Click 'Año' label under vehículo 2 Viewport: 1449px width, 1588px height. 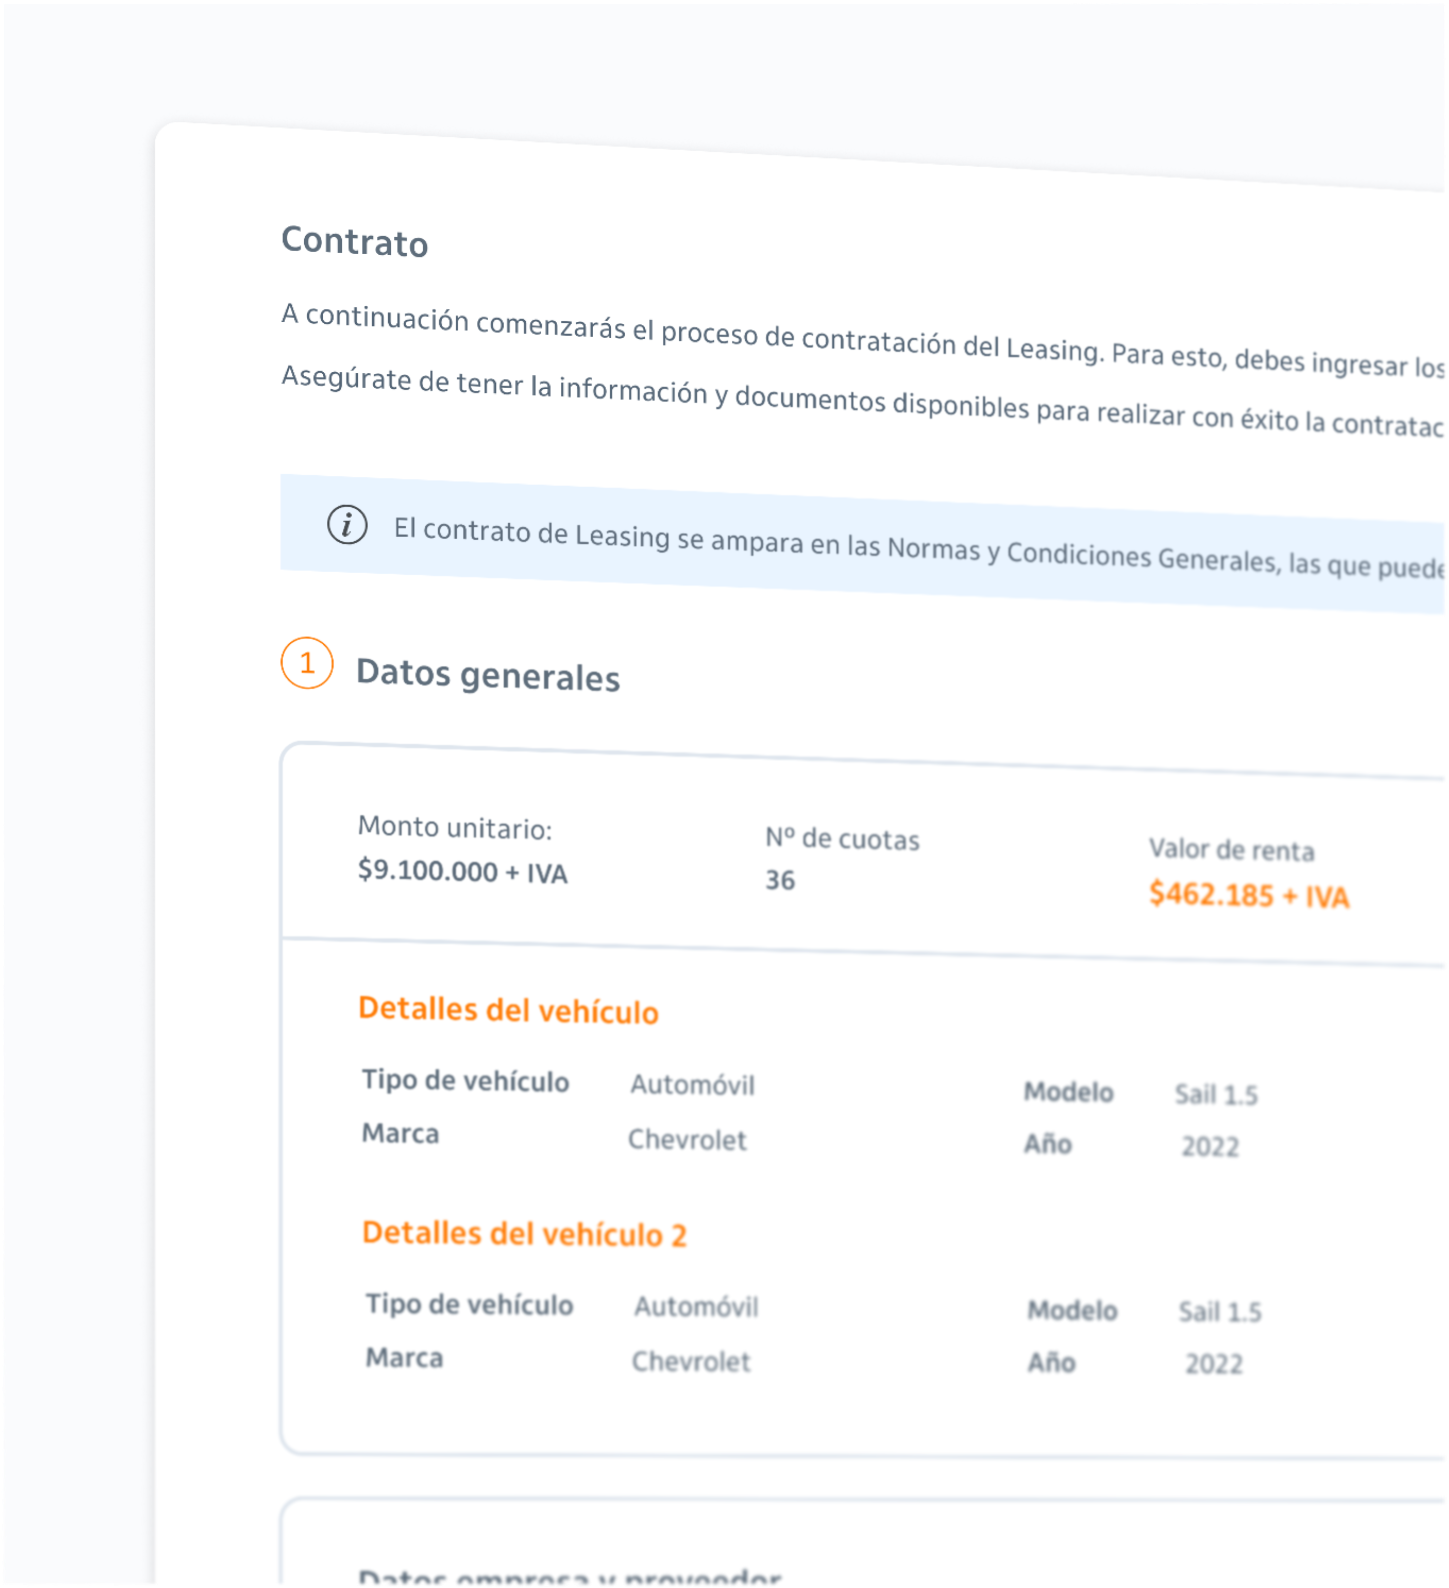coord(1051,1362)
